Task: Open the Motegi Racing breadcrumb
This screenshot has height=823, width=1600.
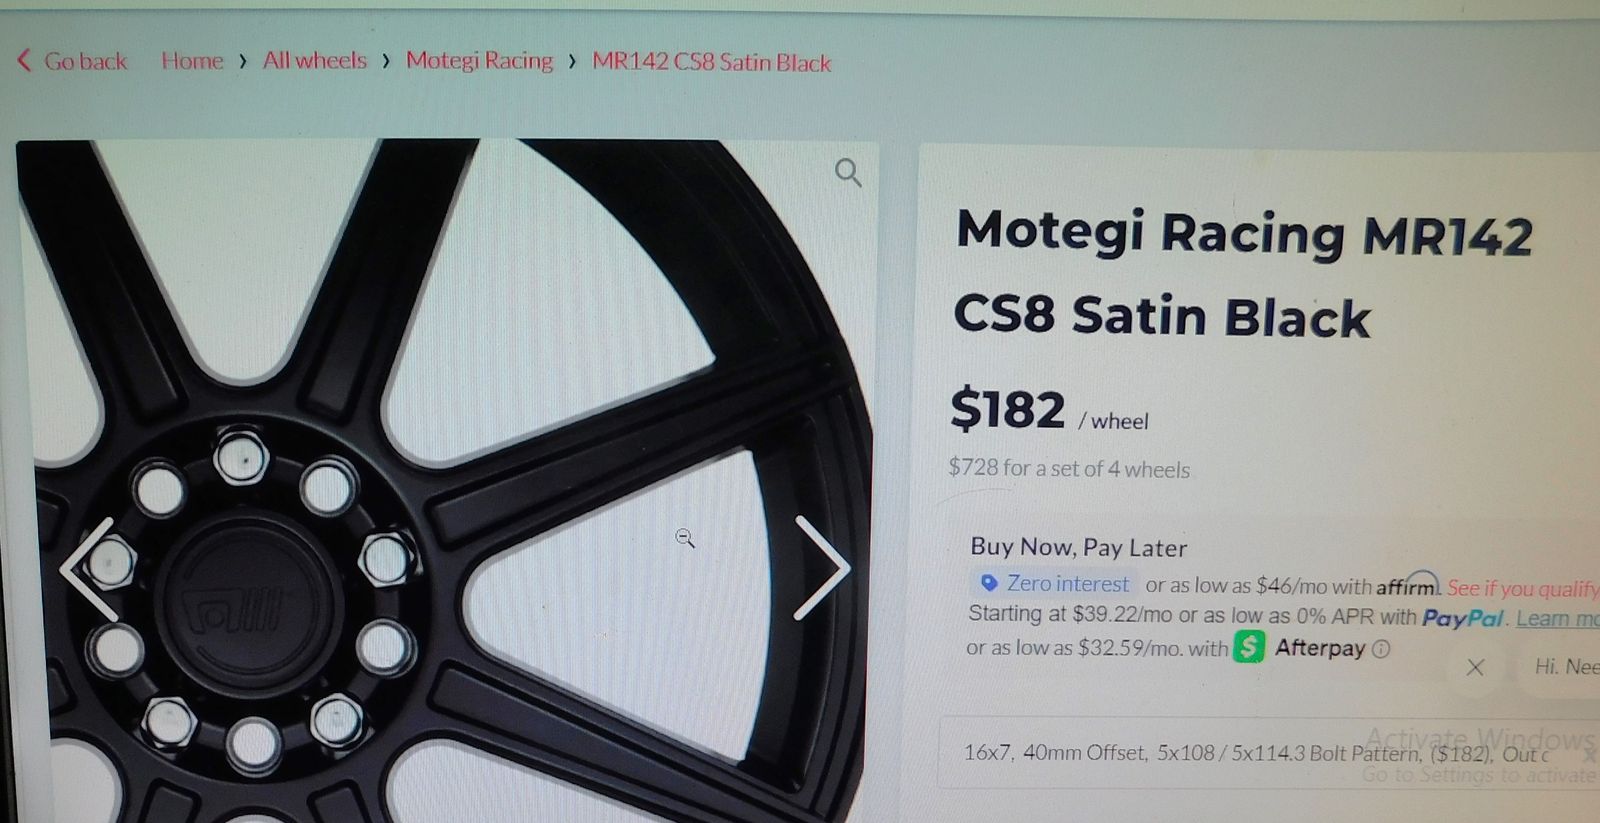Action: pyautogui.click(x=479, y=61)
